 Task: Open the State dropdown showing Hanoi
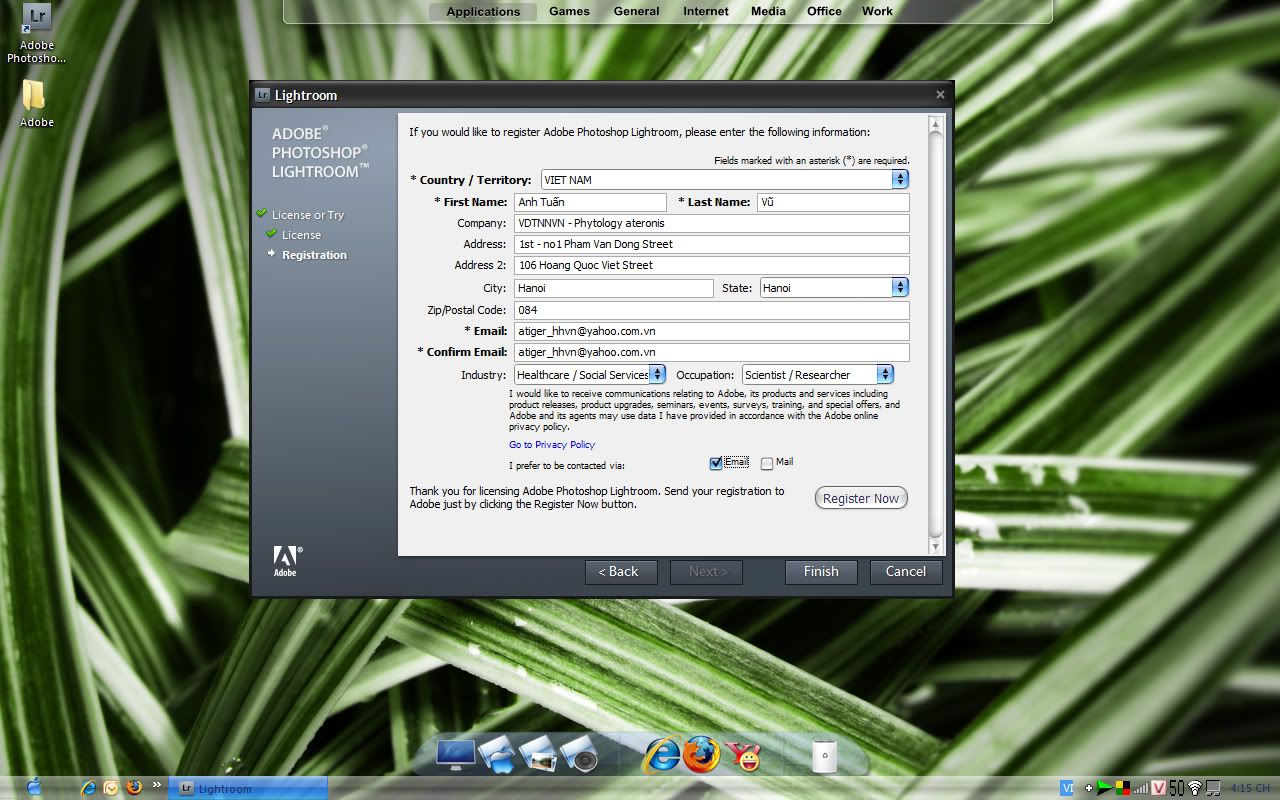[900, 288]
